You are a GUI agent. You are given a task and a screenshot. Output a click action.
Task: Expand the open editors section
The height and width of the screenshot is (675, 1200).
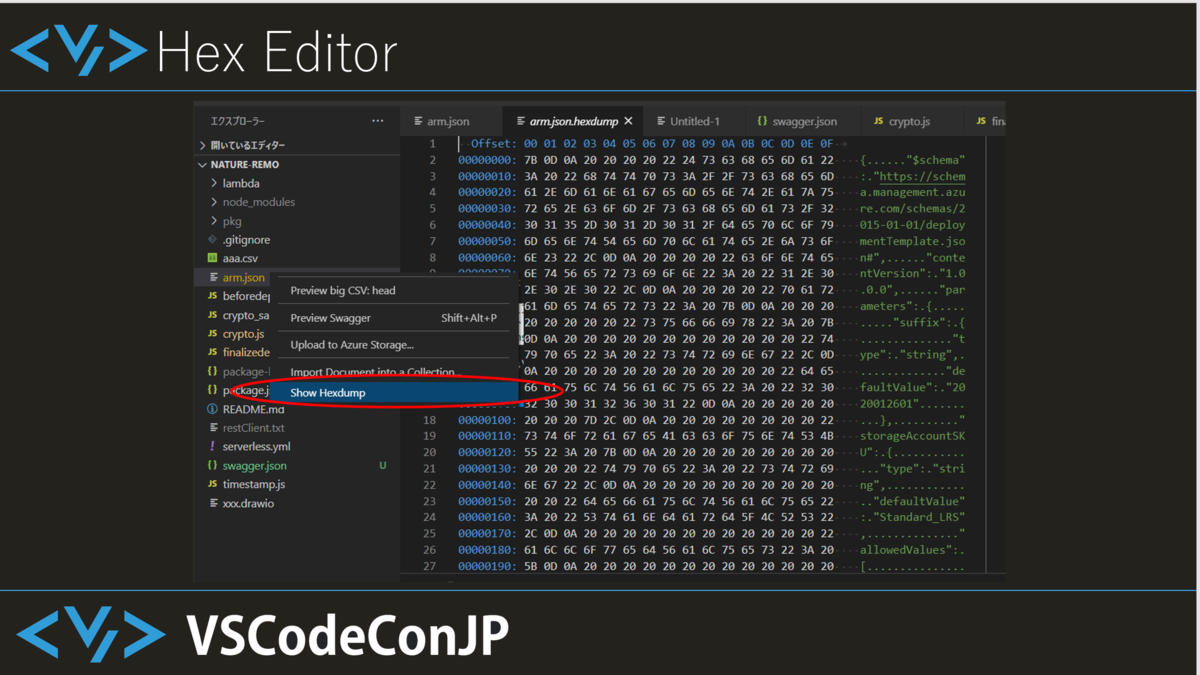[204, 145]
